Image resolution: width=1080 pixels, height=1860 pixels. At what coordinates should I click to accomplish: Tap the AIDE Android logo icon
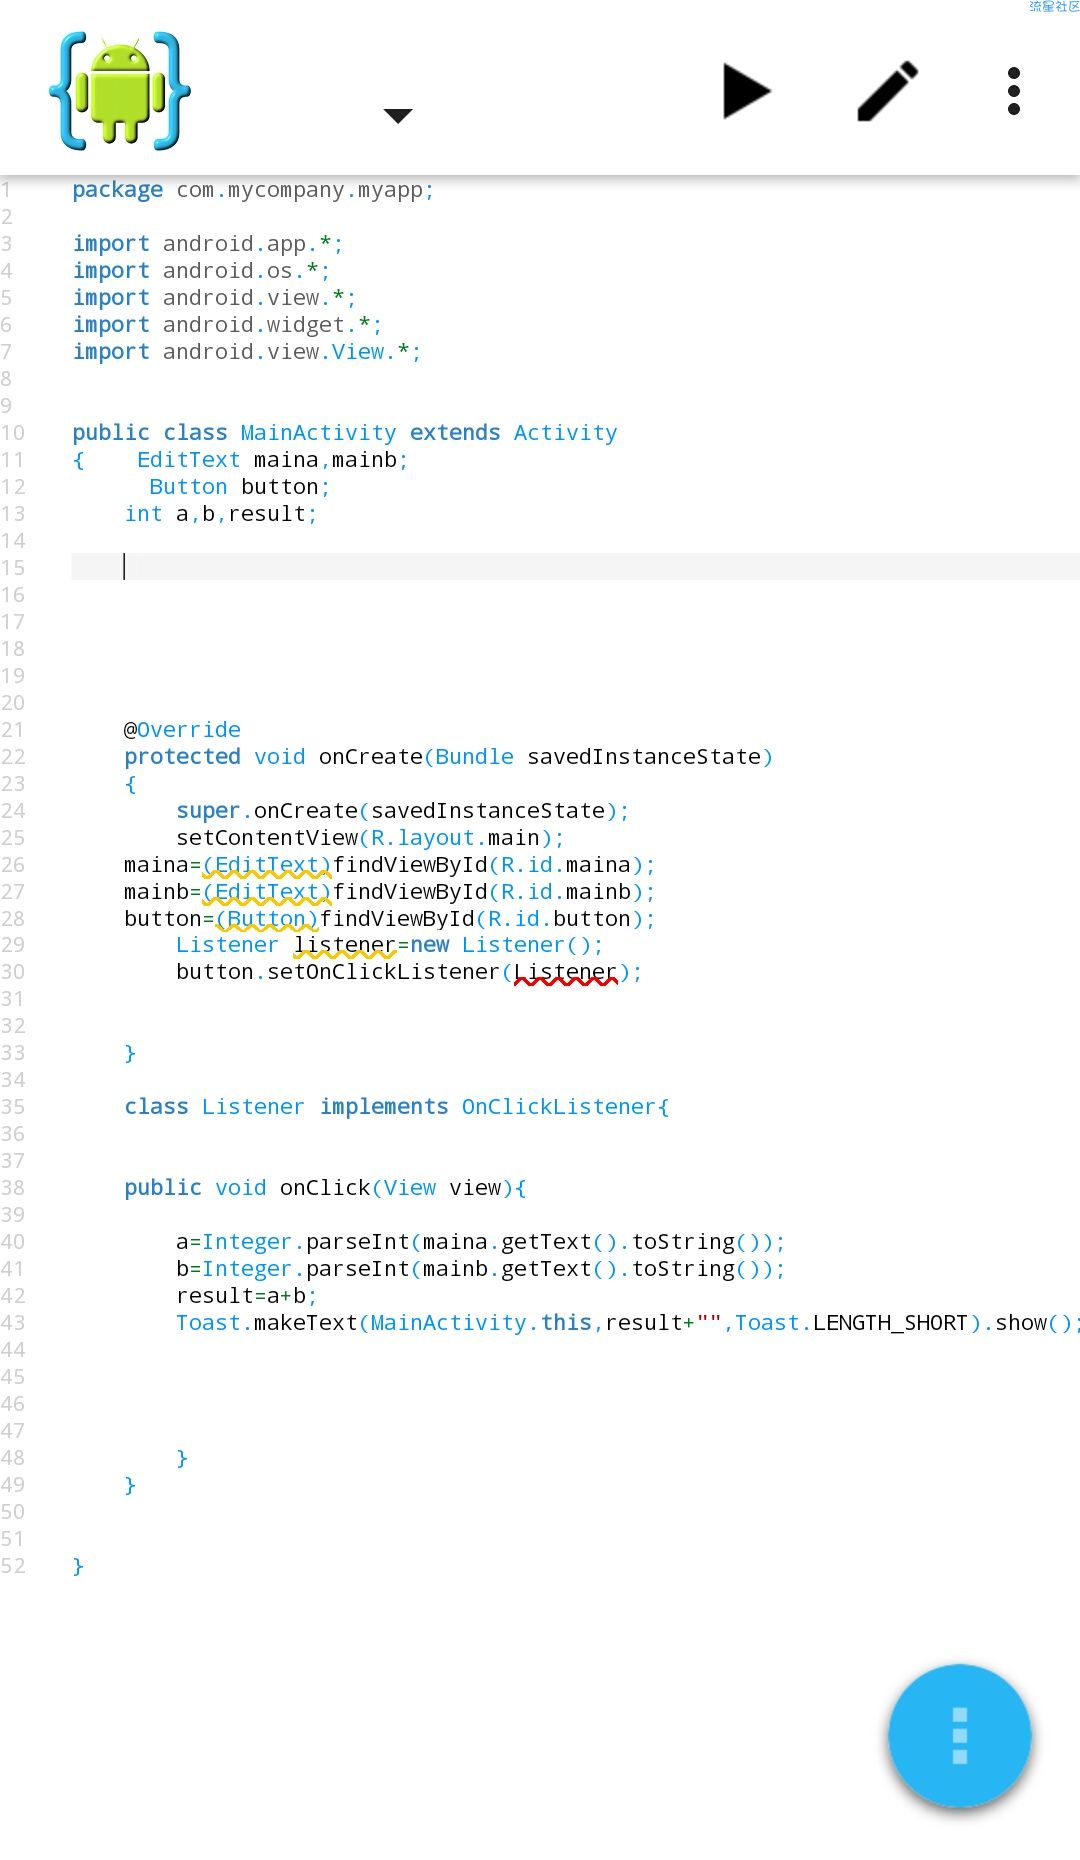point(120,91)
